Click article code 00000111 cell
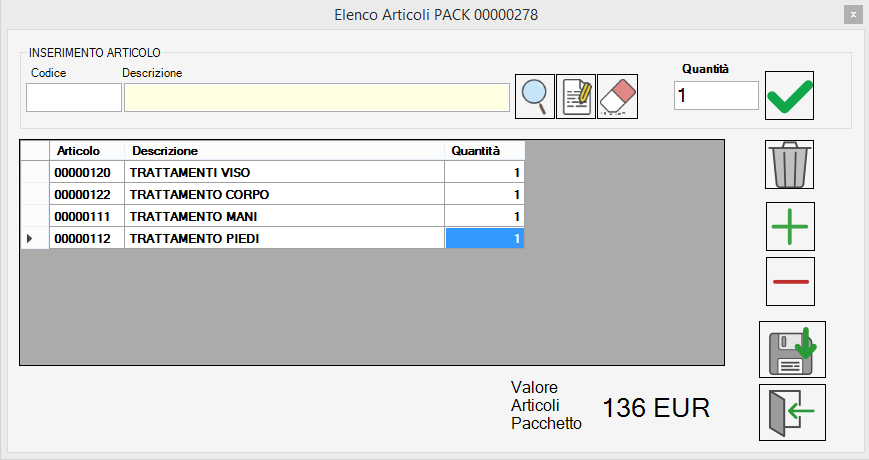The image size is (869, 460). pyautogui.click(x=86, y=216)
